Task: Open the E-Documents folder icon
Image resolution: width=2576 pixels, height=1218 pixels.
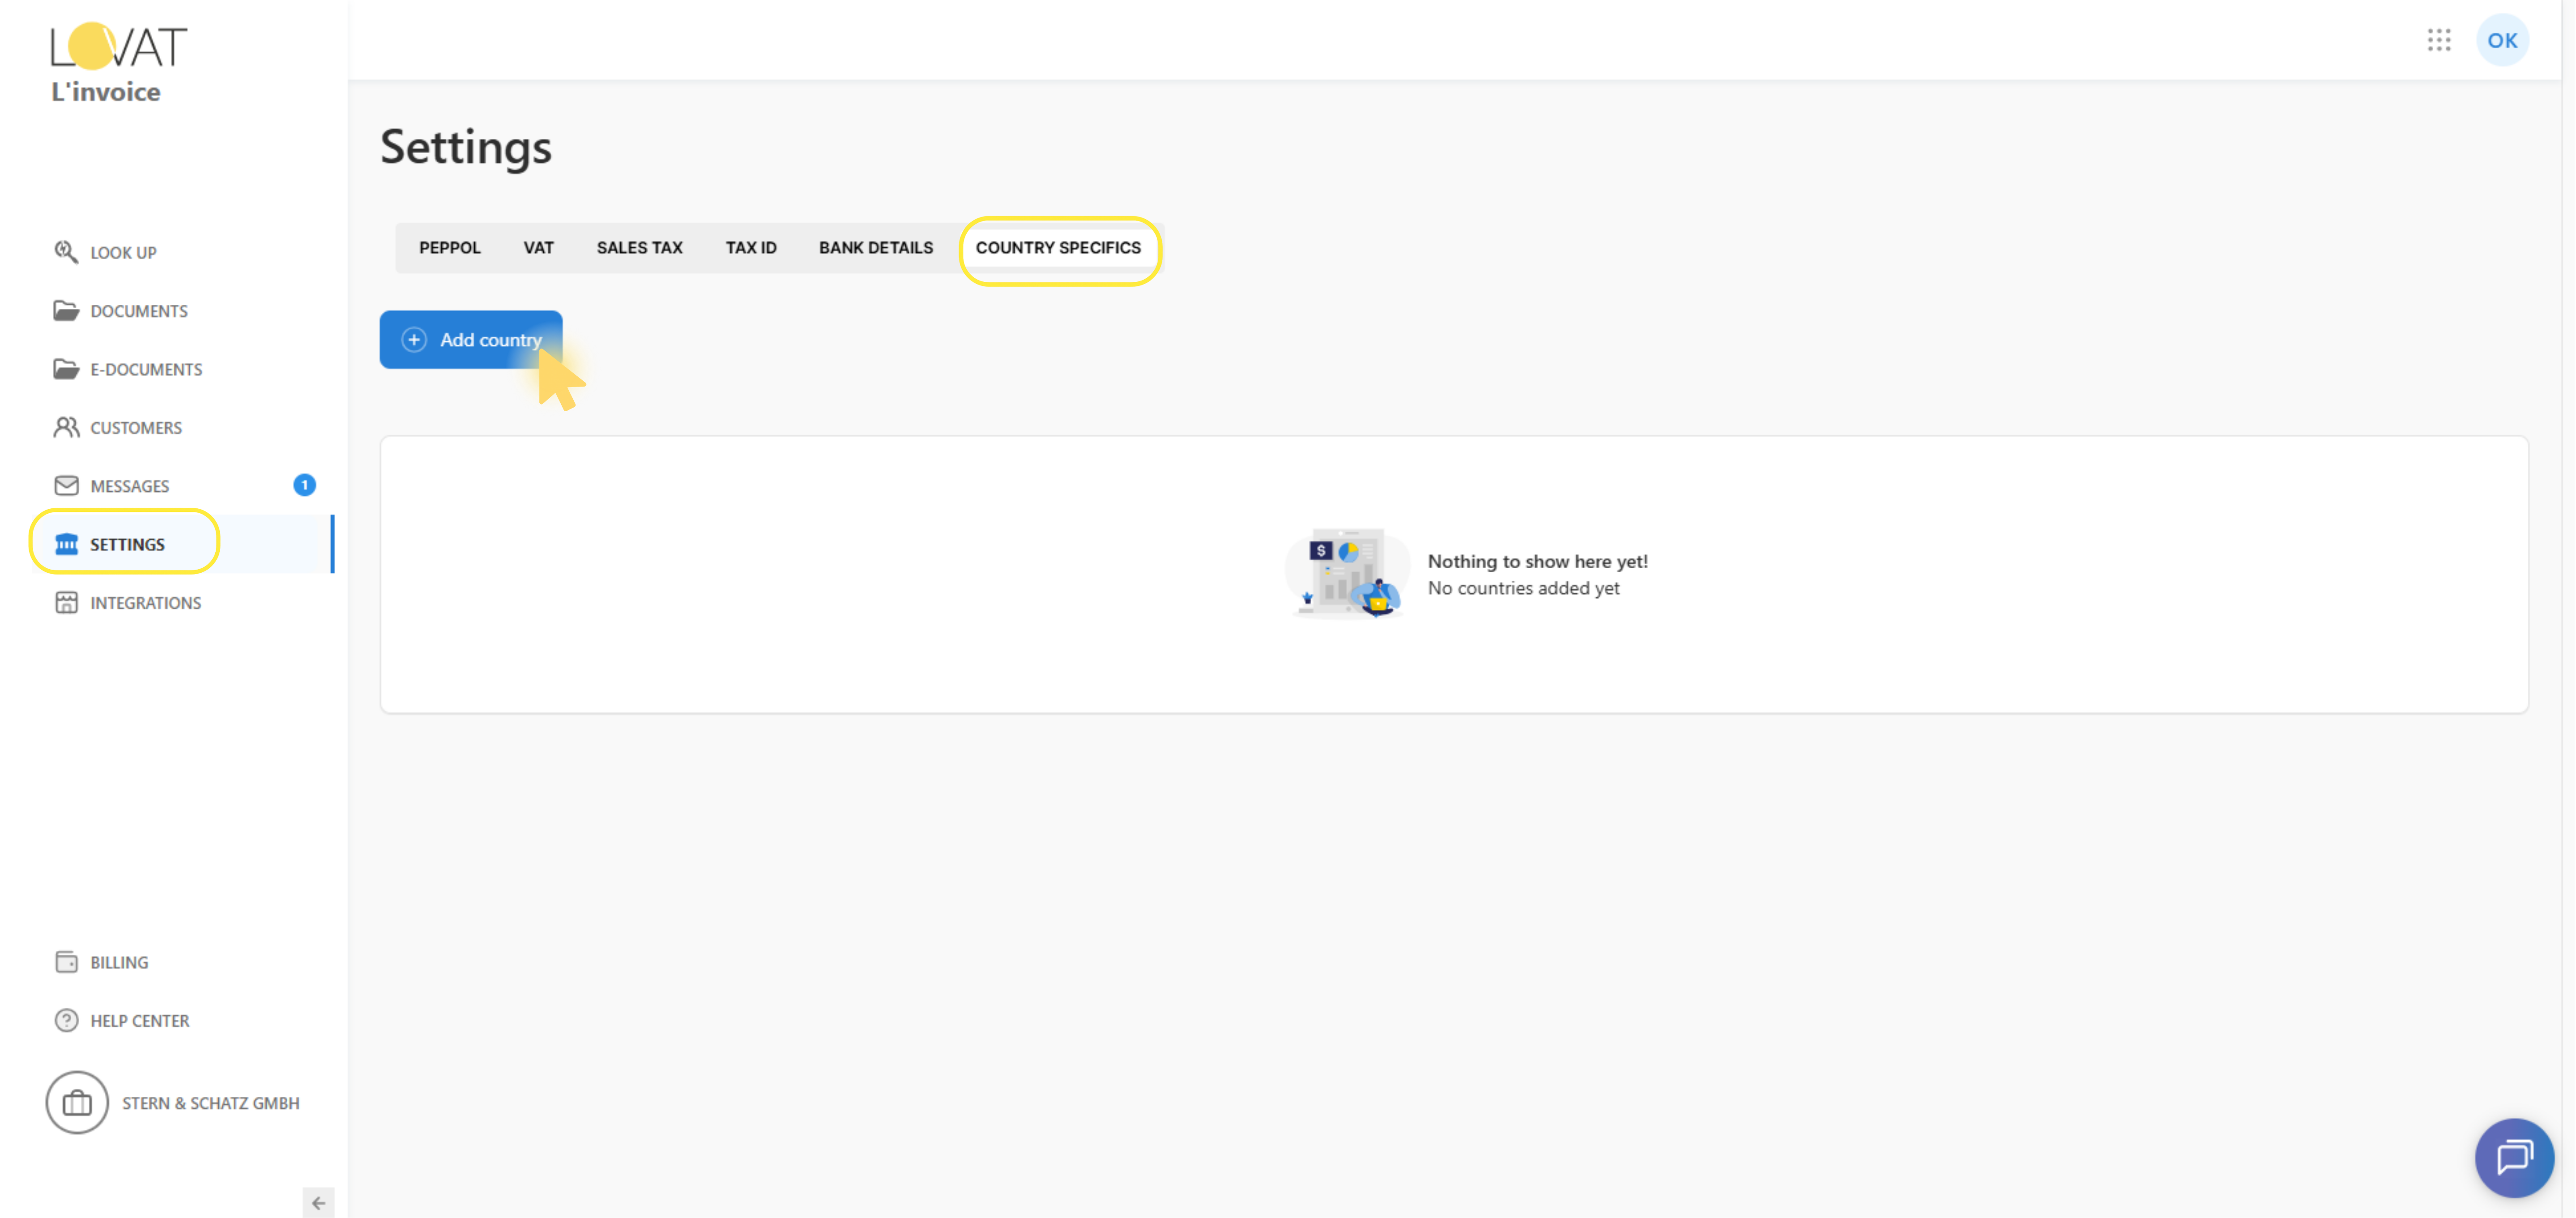Action: [66, 369]
